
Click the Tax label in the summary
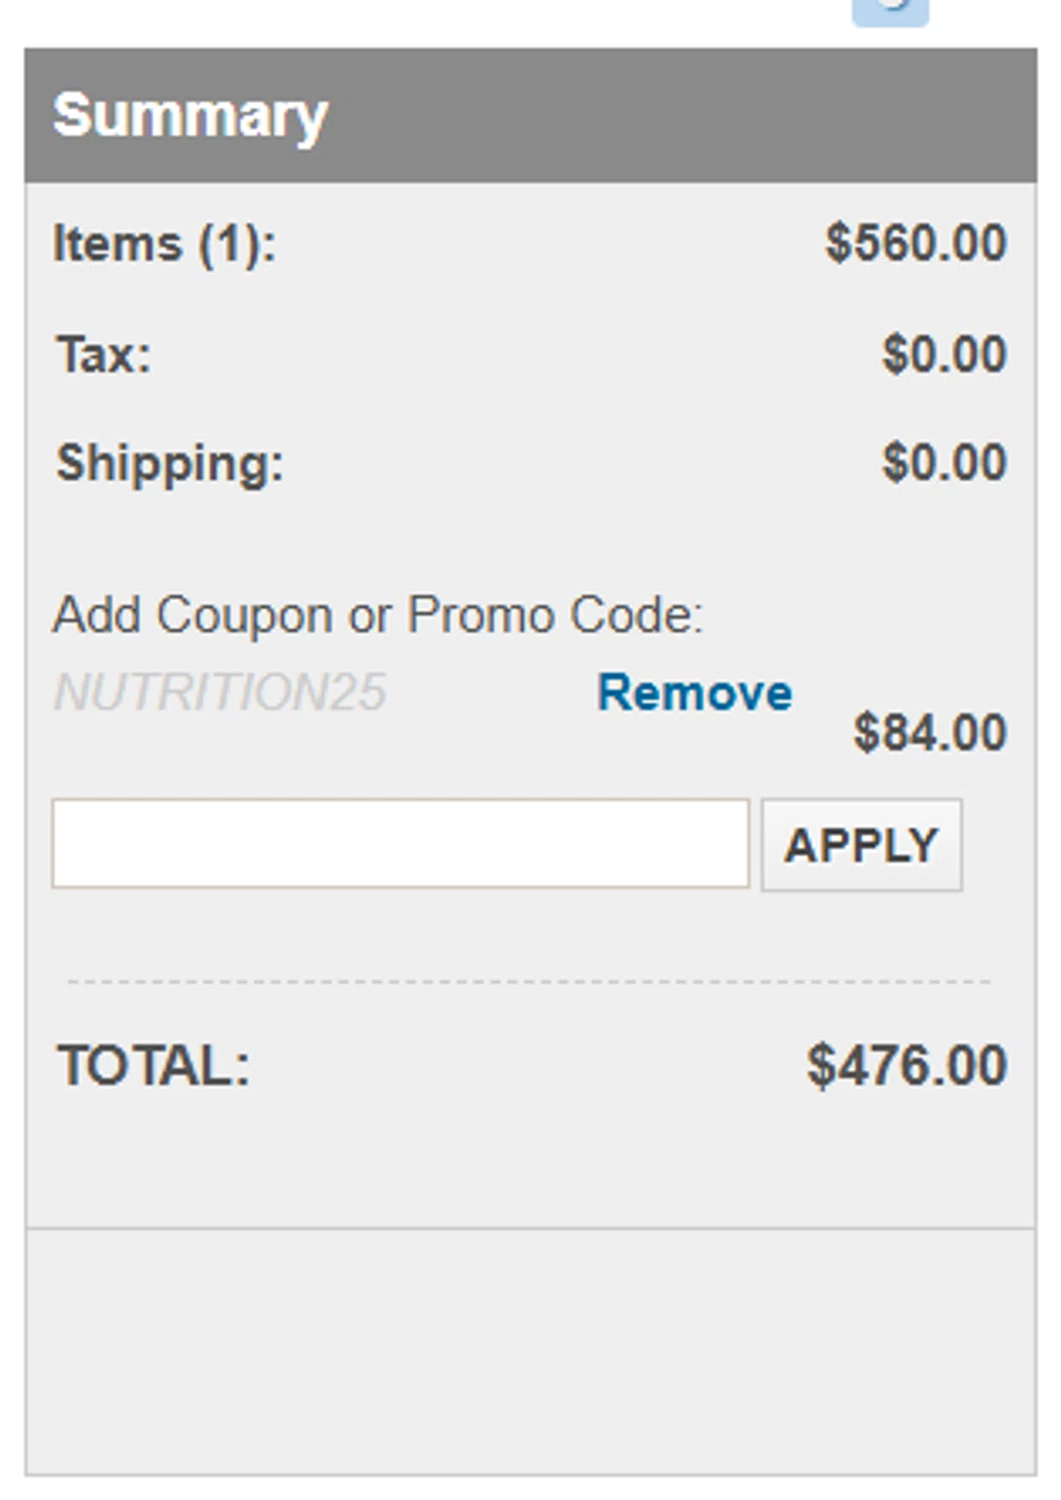tap(104, 354)
